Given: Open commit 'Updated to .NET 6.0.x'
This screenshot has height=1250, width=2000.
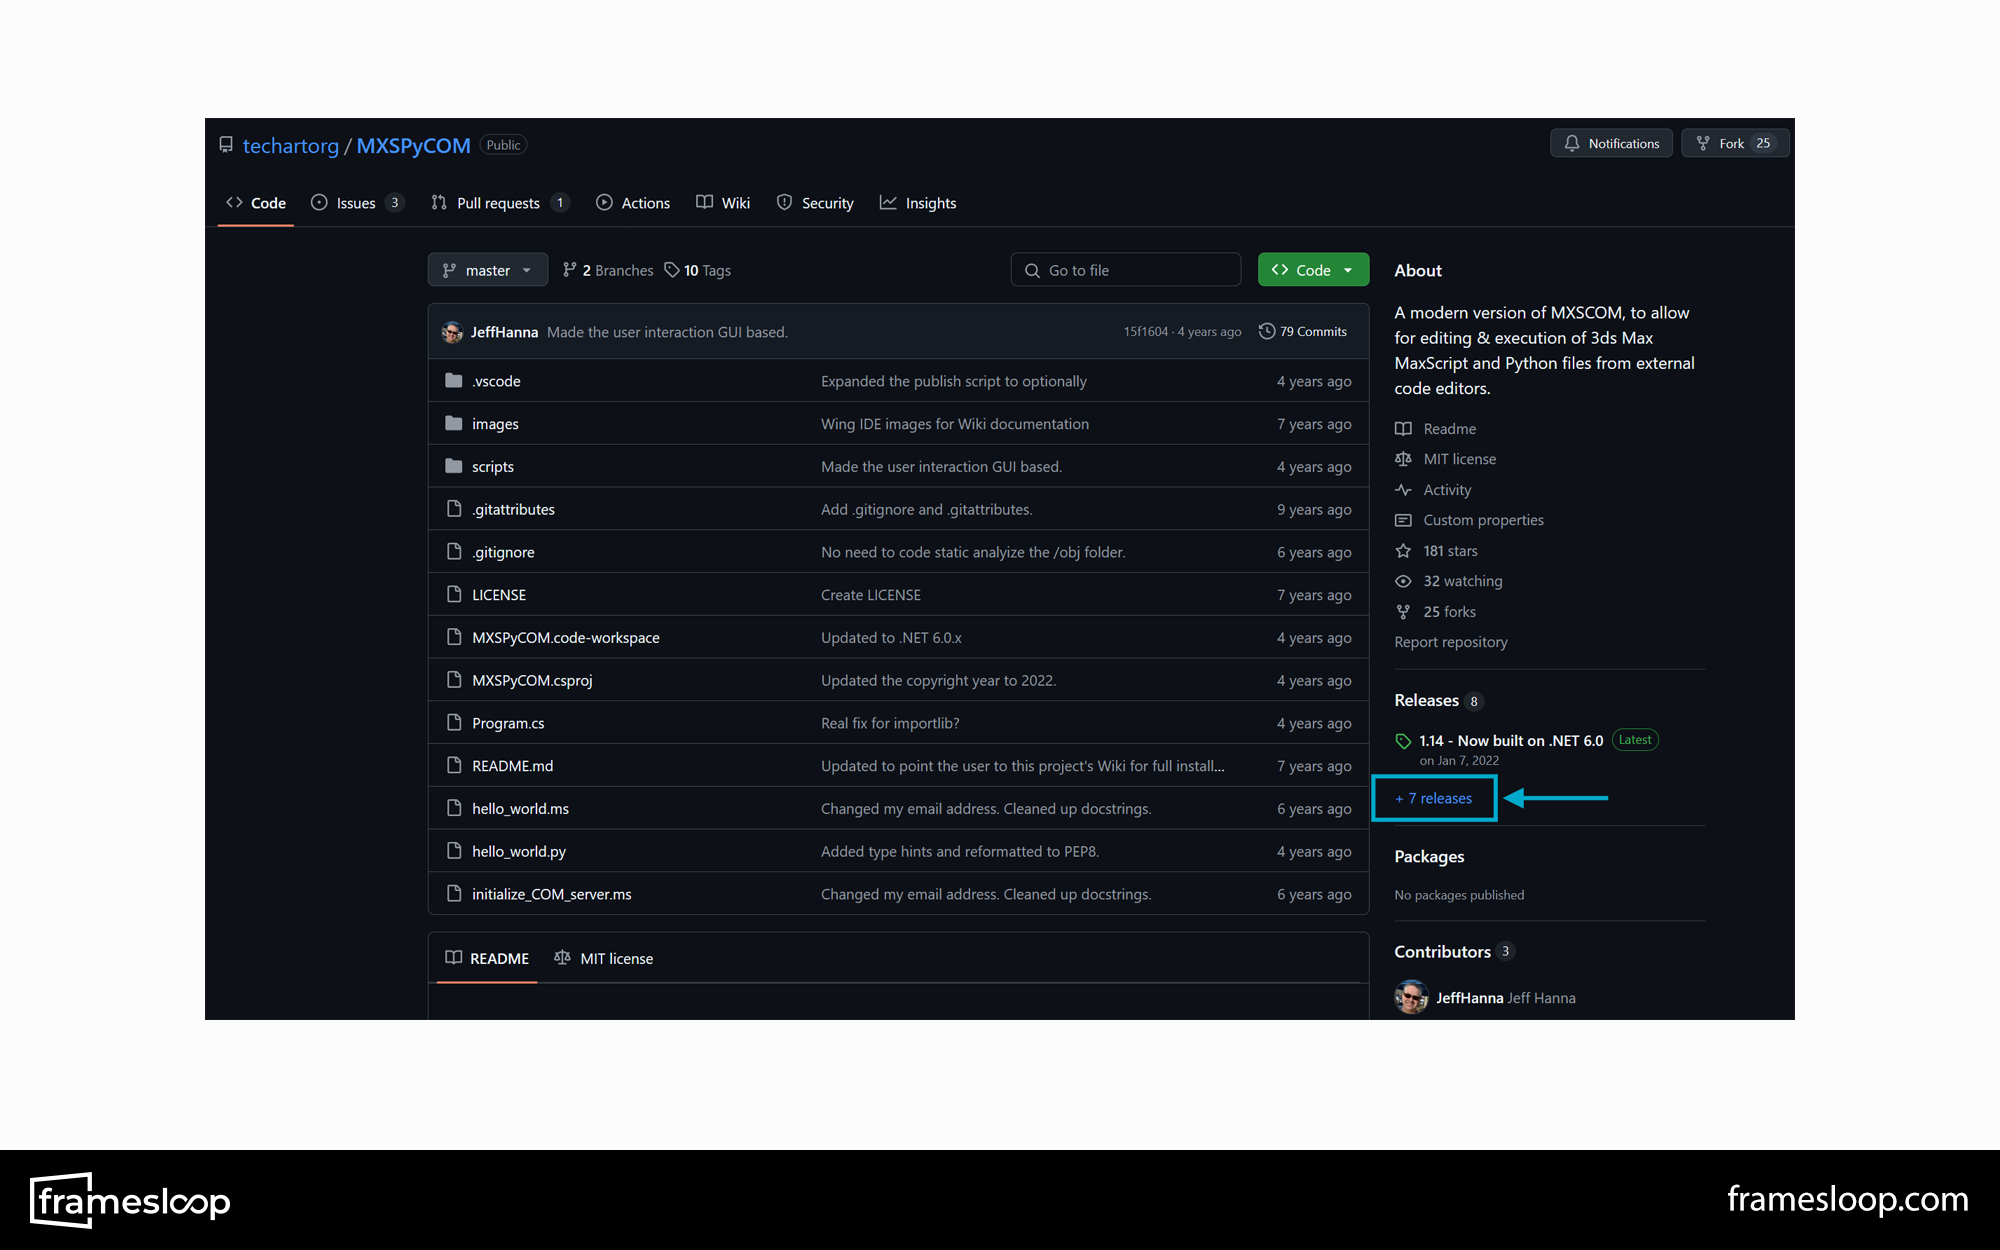Looking at the screenshot, I should [891, 638].
